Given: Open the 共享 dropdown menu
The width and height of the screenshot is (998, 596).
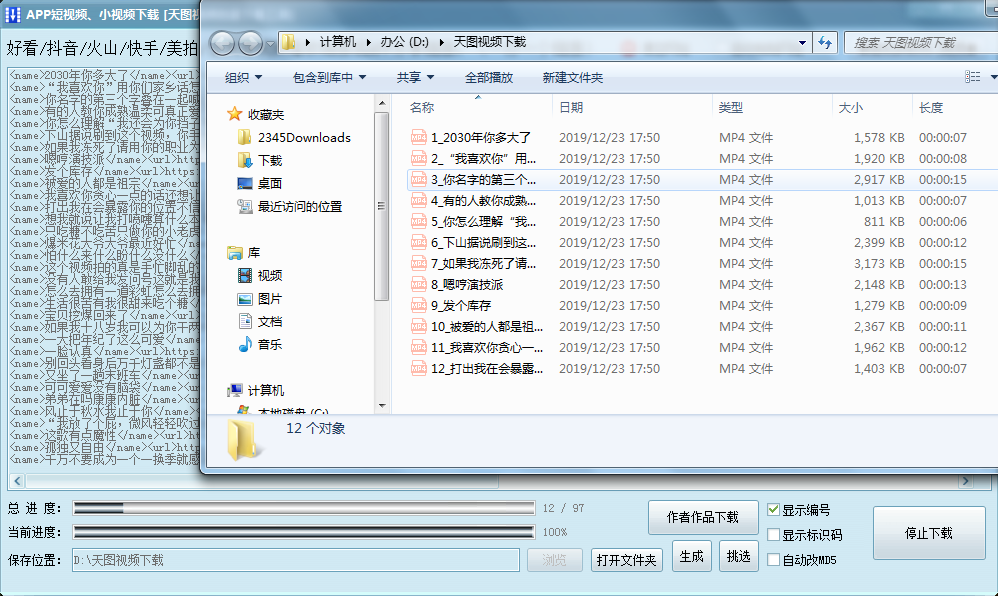Looking at the screenshot, I should click(x=415, y=78).
